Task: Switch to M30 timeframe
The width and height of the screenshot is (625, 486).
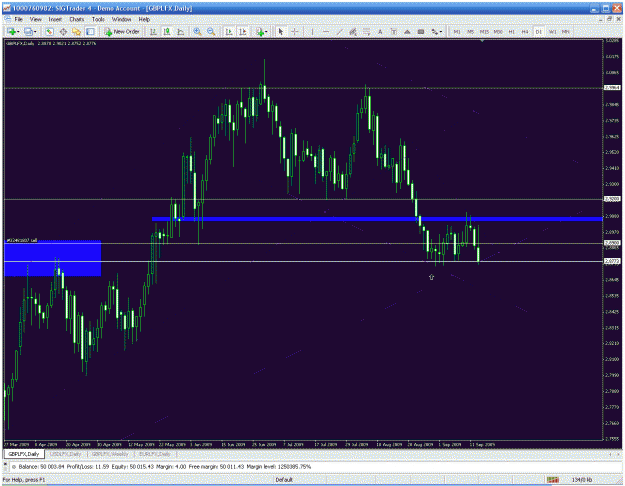Action: tap(498, 32)
